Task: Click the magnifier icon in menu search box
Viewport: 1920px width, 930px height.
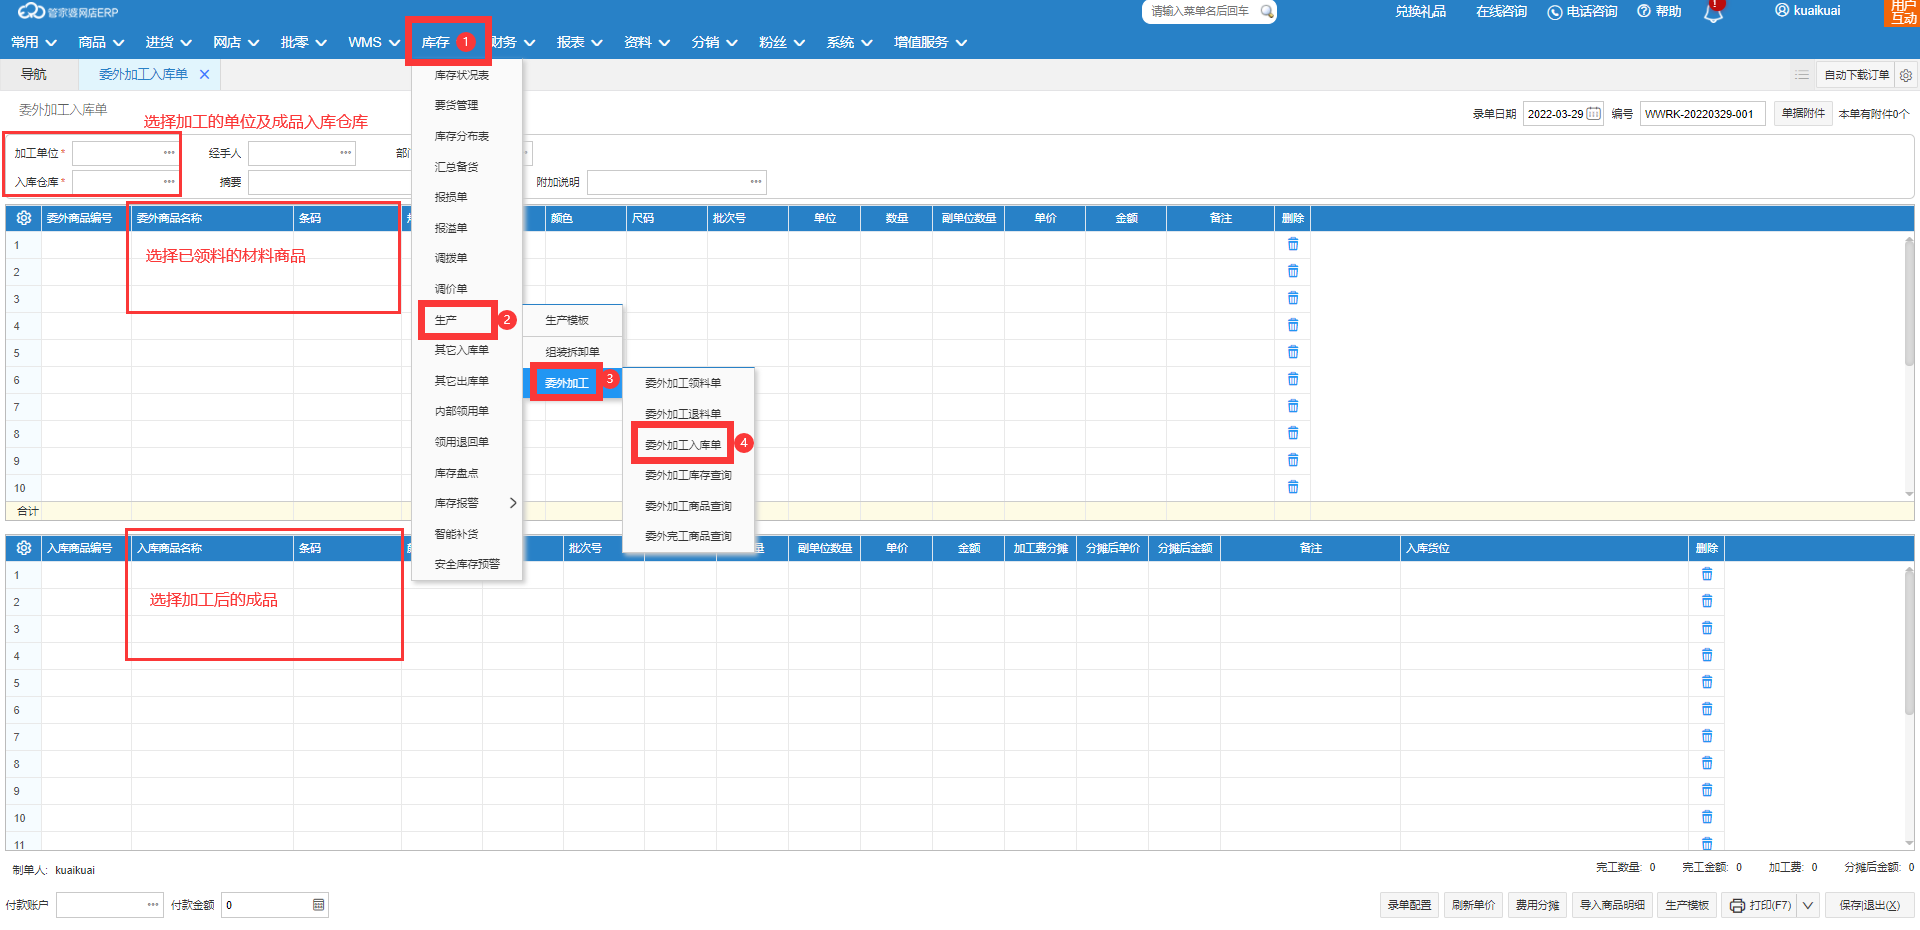Action: 1266,12
